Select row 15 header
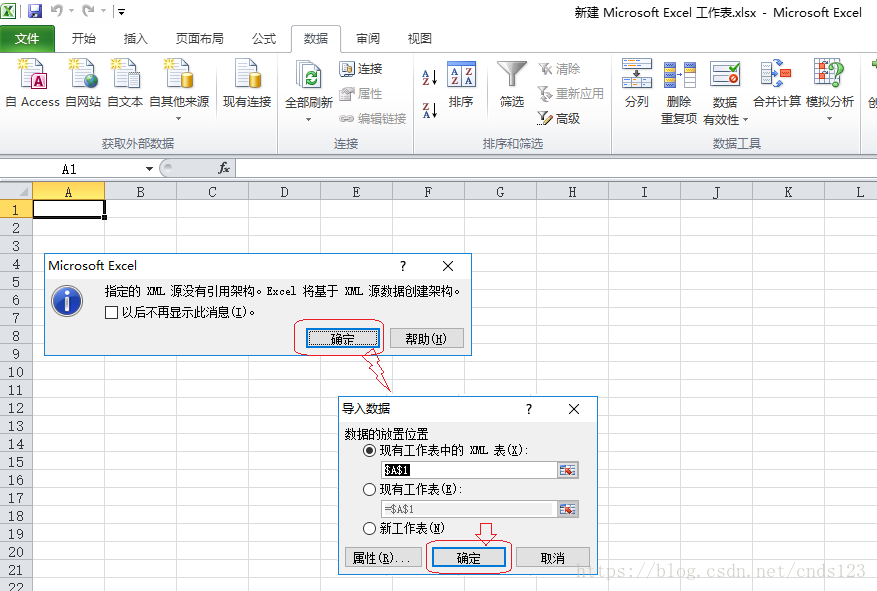 (16, 462)
